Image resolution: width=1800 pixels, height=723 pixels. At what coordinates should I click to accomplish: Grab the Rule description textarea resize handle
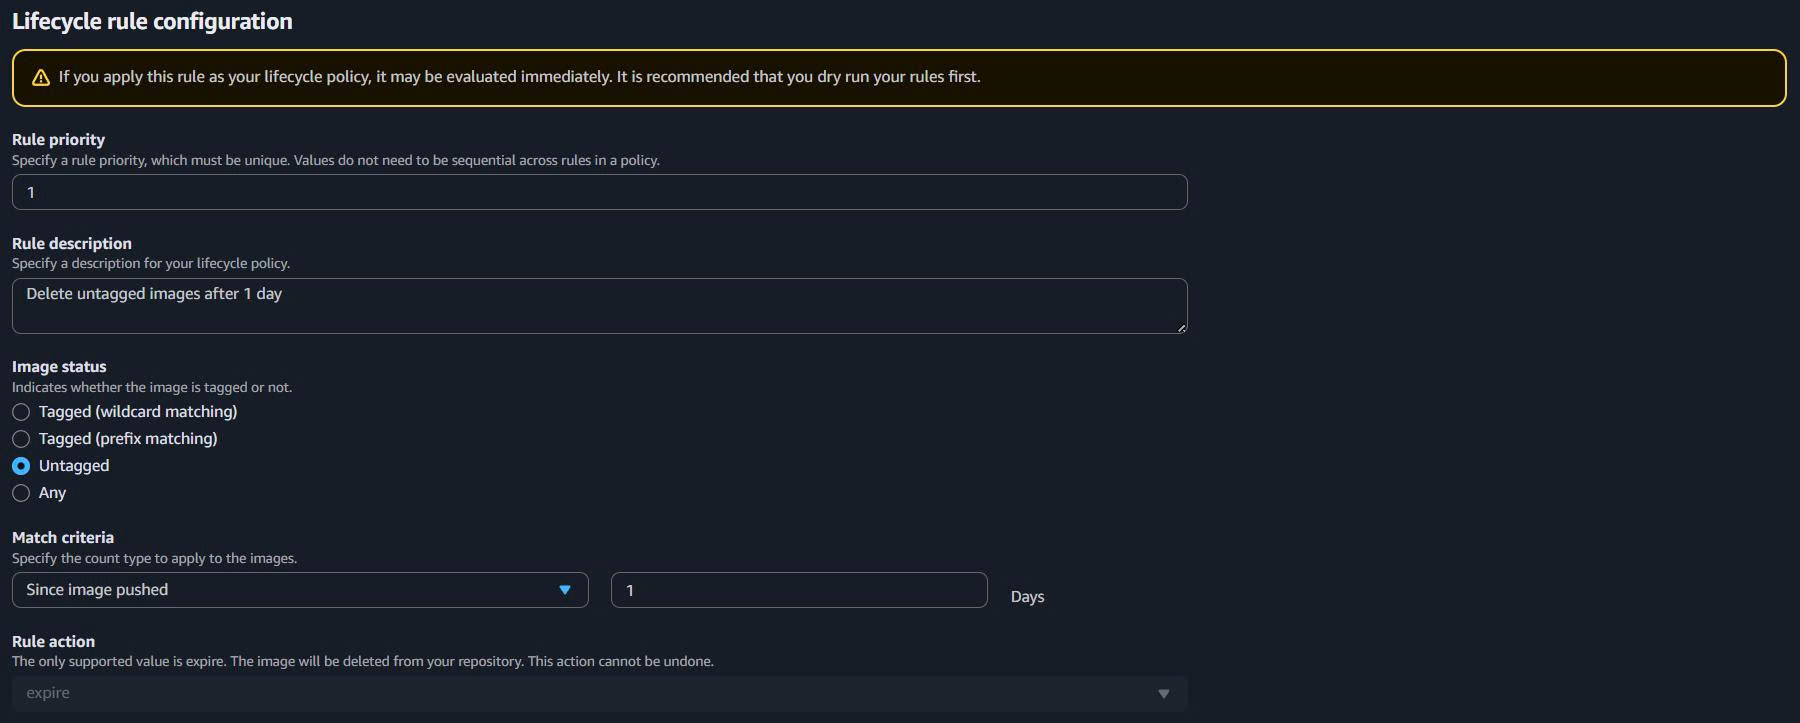tap(1182, 327)
